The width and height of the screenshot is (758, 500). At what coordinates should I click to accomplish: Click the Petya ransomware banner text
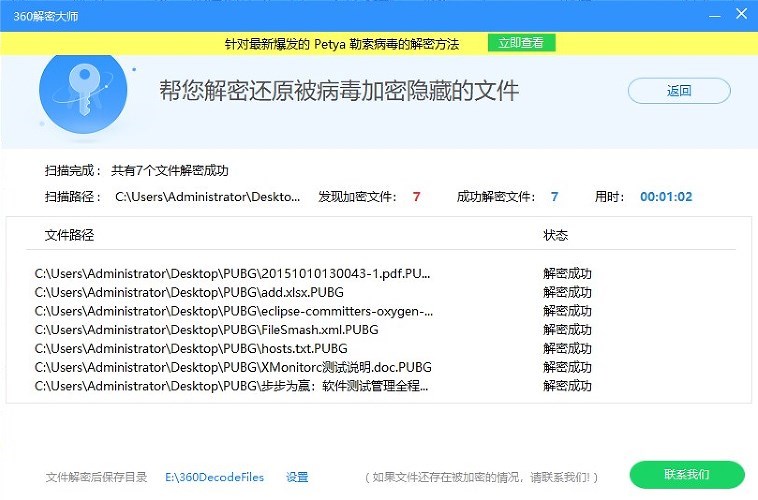342,44
